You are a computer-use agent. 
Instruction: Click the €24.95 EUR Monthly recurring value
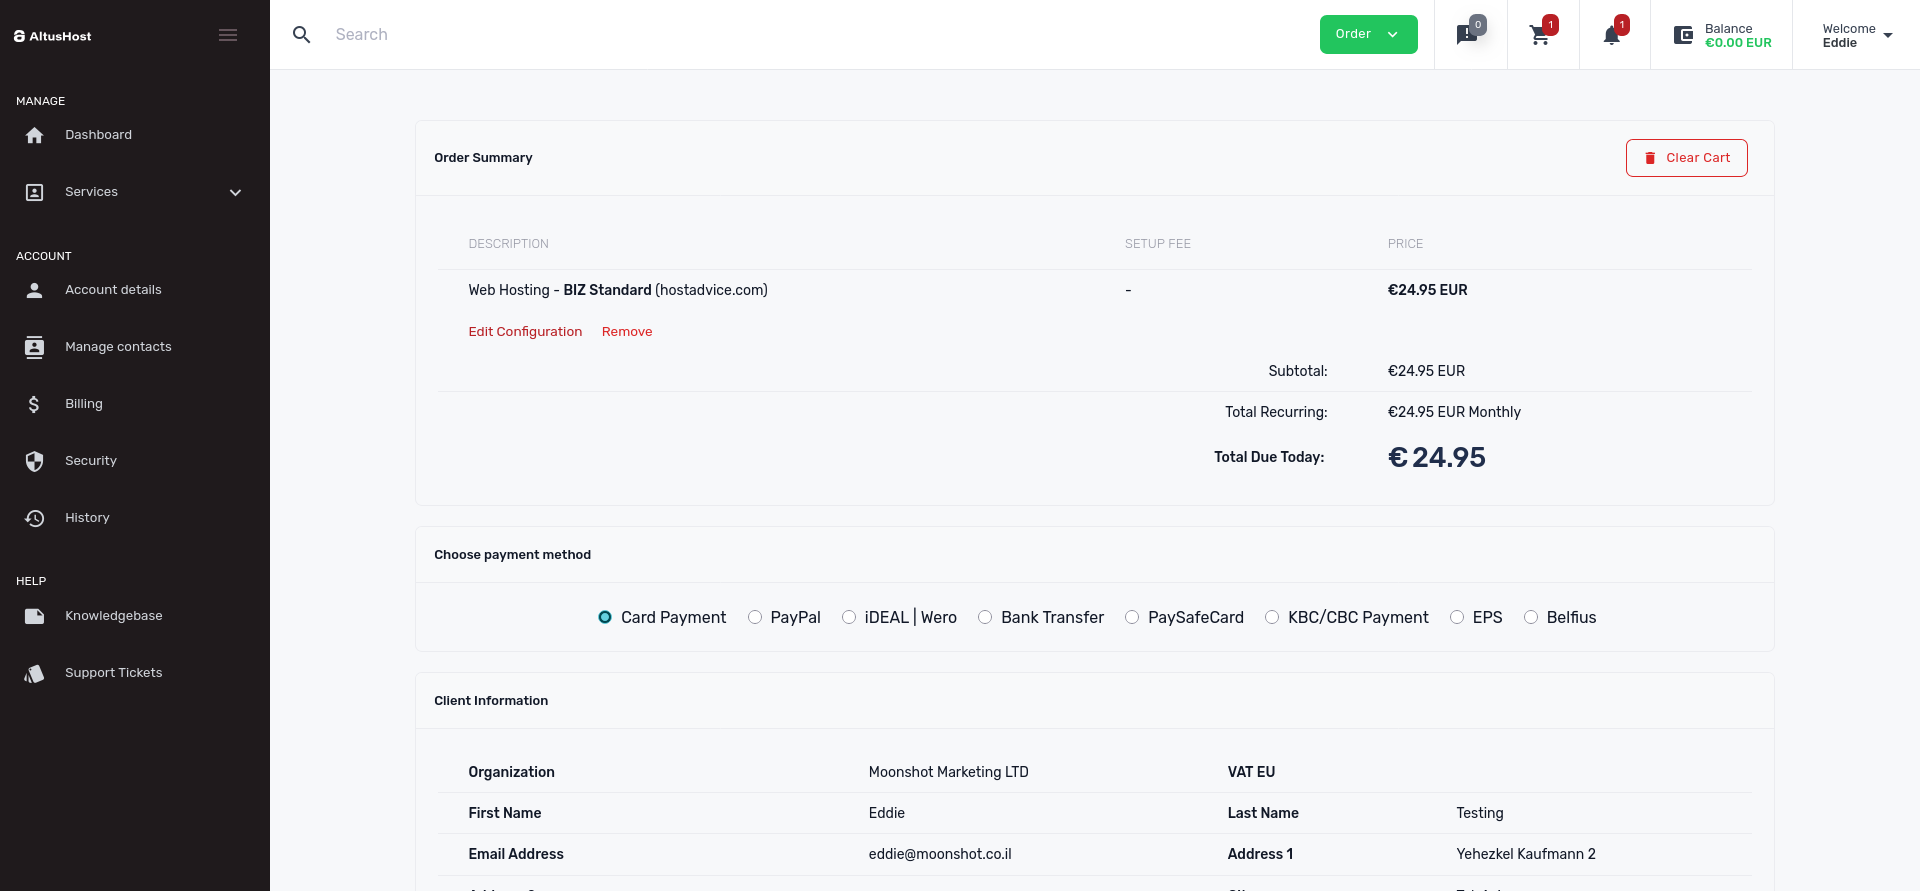click(1454, 412)
